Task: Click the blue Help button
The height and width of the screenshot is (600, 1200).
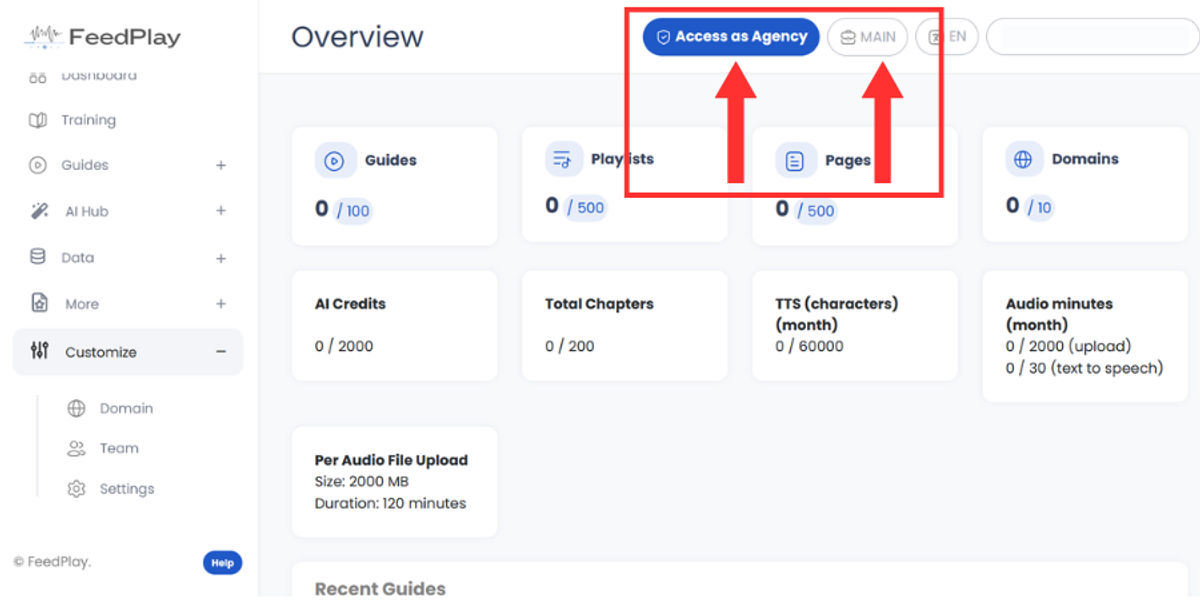Action: click(222, 563)
